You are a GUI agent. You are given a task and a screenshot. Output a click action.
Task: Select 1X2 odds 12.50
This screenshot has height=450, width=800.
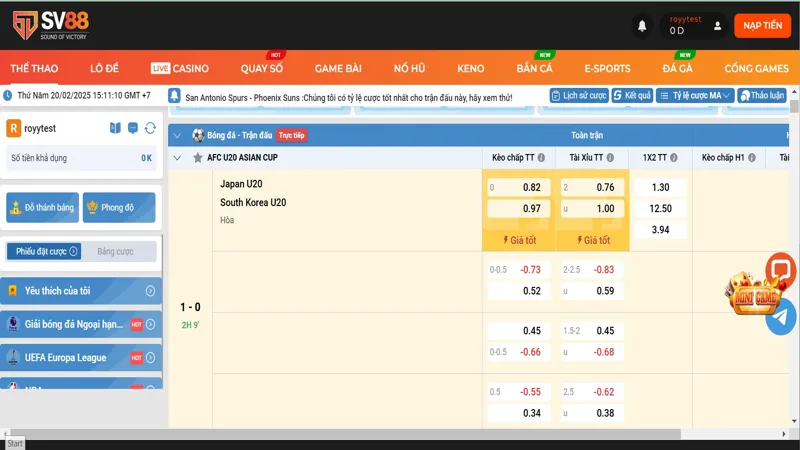tap(660, 208)
